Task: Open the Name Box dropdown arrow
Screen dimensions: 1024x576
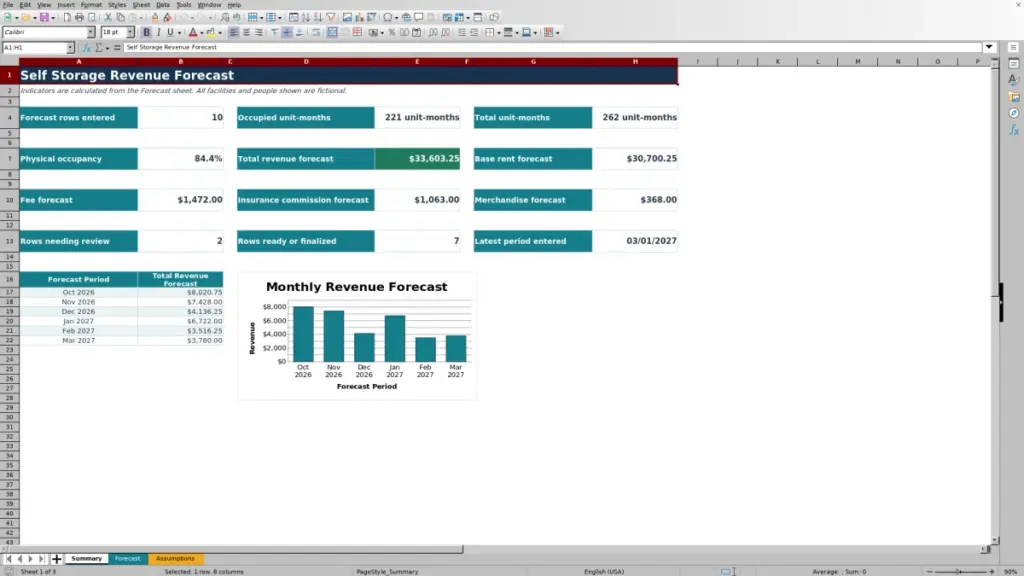Action: point(70,47)
